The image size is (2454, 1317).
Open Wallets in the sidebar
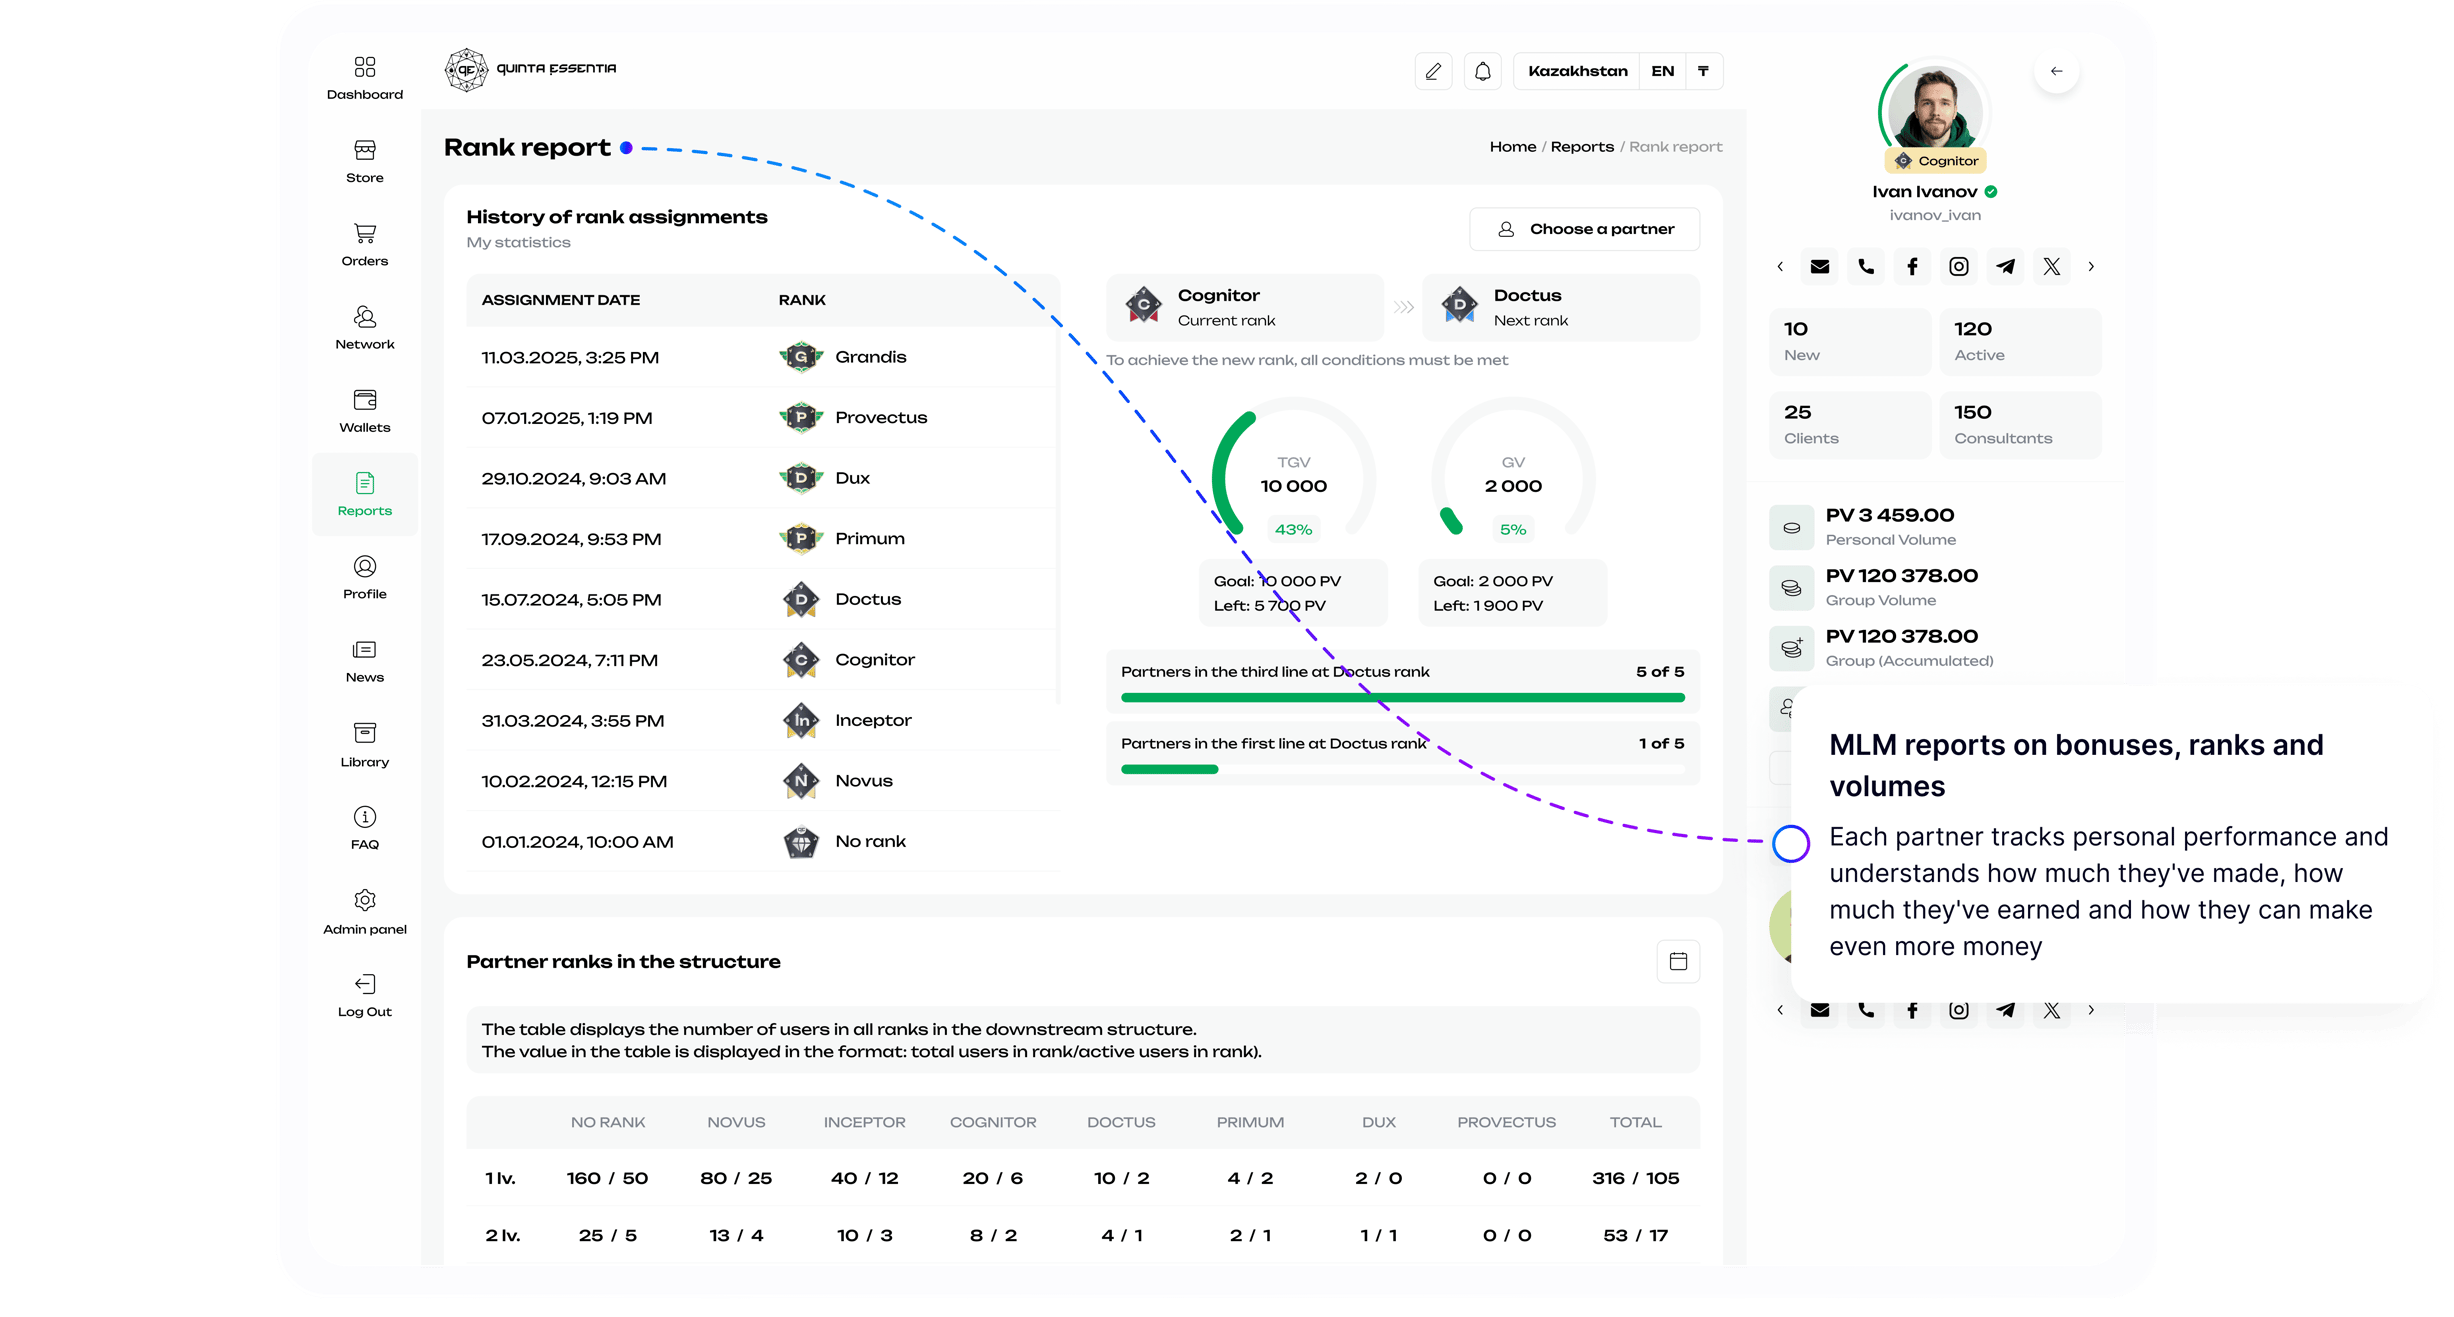point(365,411)
